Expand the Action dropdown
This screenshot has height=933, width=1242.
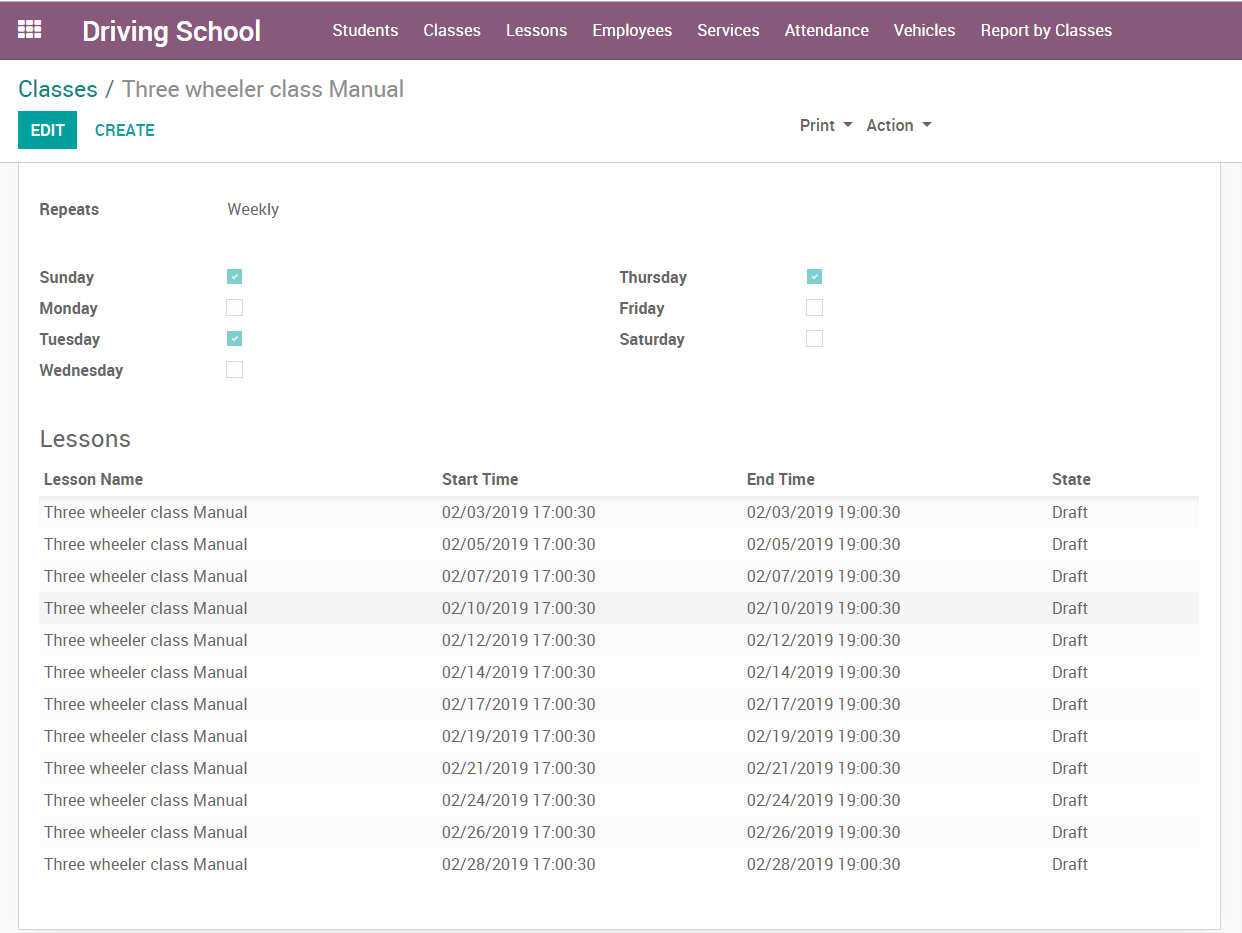pos(898,125)
